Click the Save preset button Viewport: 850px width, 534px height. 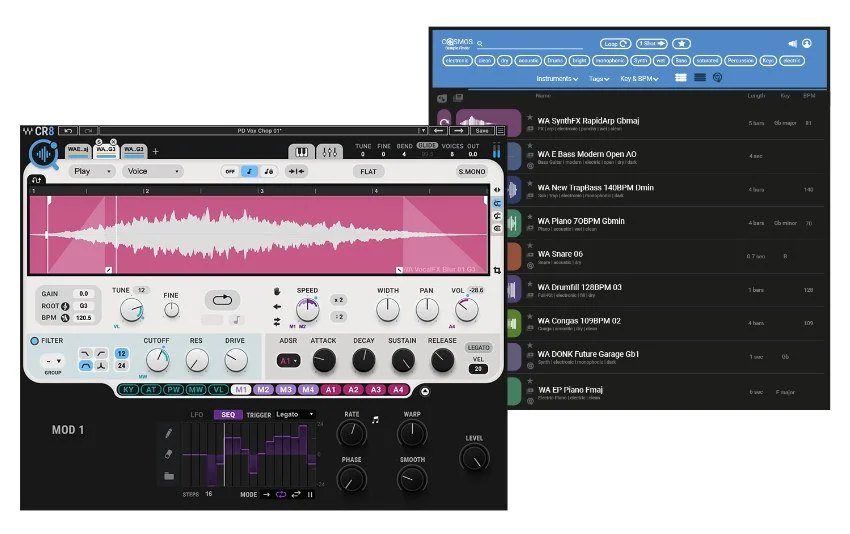point(482,131)
